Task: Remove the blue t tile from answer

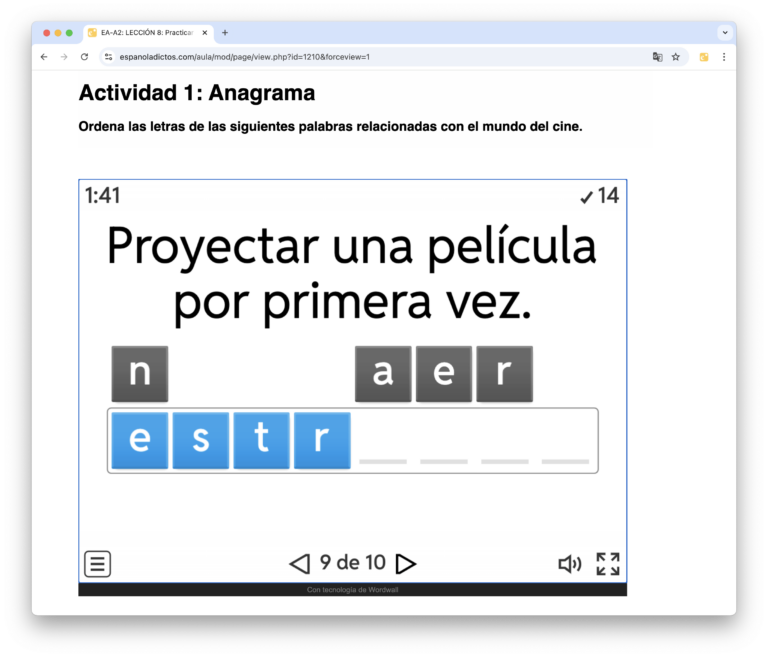Action: (262, 440)
